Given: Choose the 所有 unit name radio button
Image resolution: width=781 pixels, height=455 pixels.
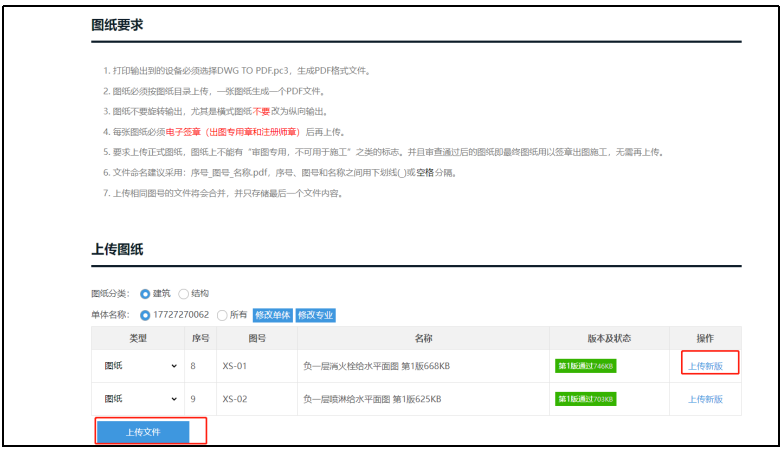Looking at the screenshot, I should 222,315.
